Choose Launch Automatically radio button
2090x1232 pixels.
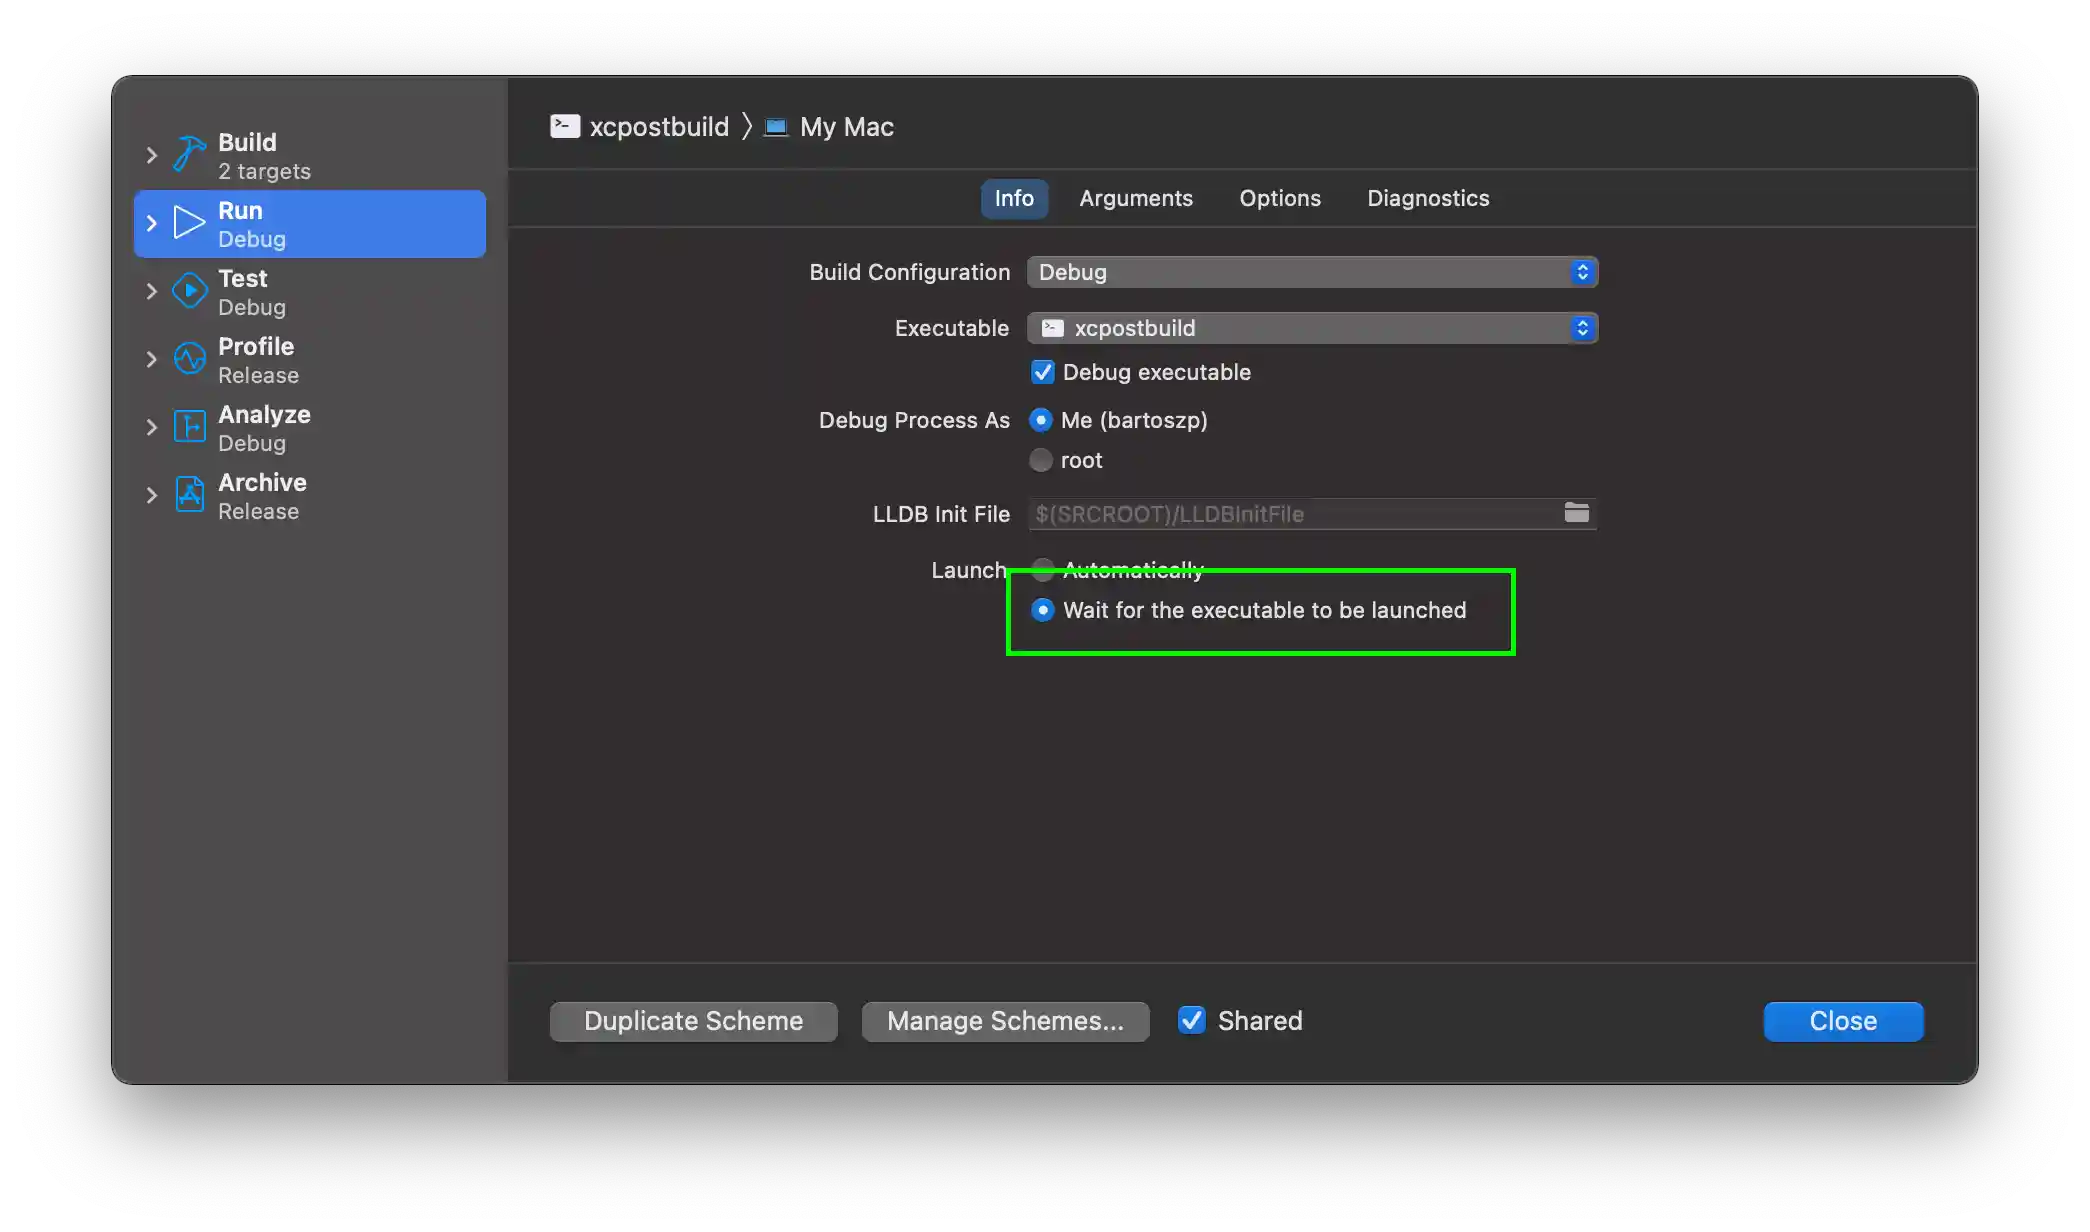click(x=1043, y=570)
